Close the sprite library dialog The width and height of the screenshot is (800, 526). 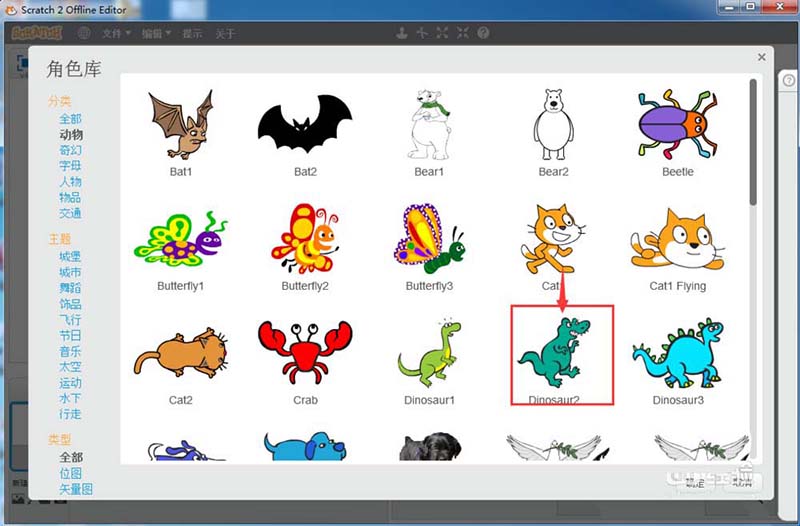point(762,58)
